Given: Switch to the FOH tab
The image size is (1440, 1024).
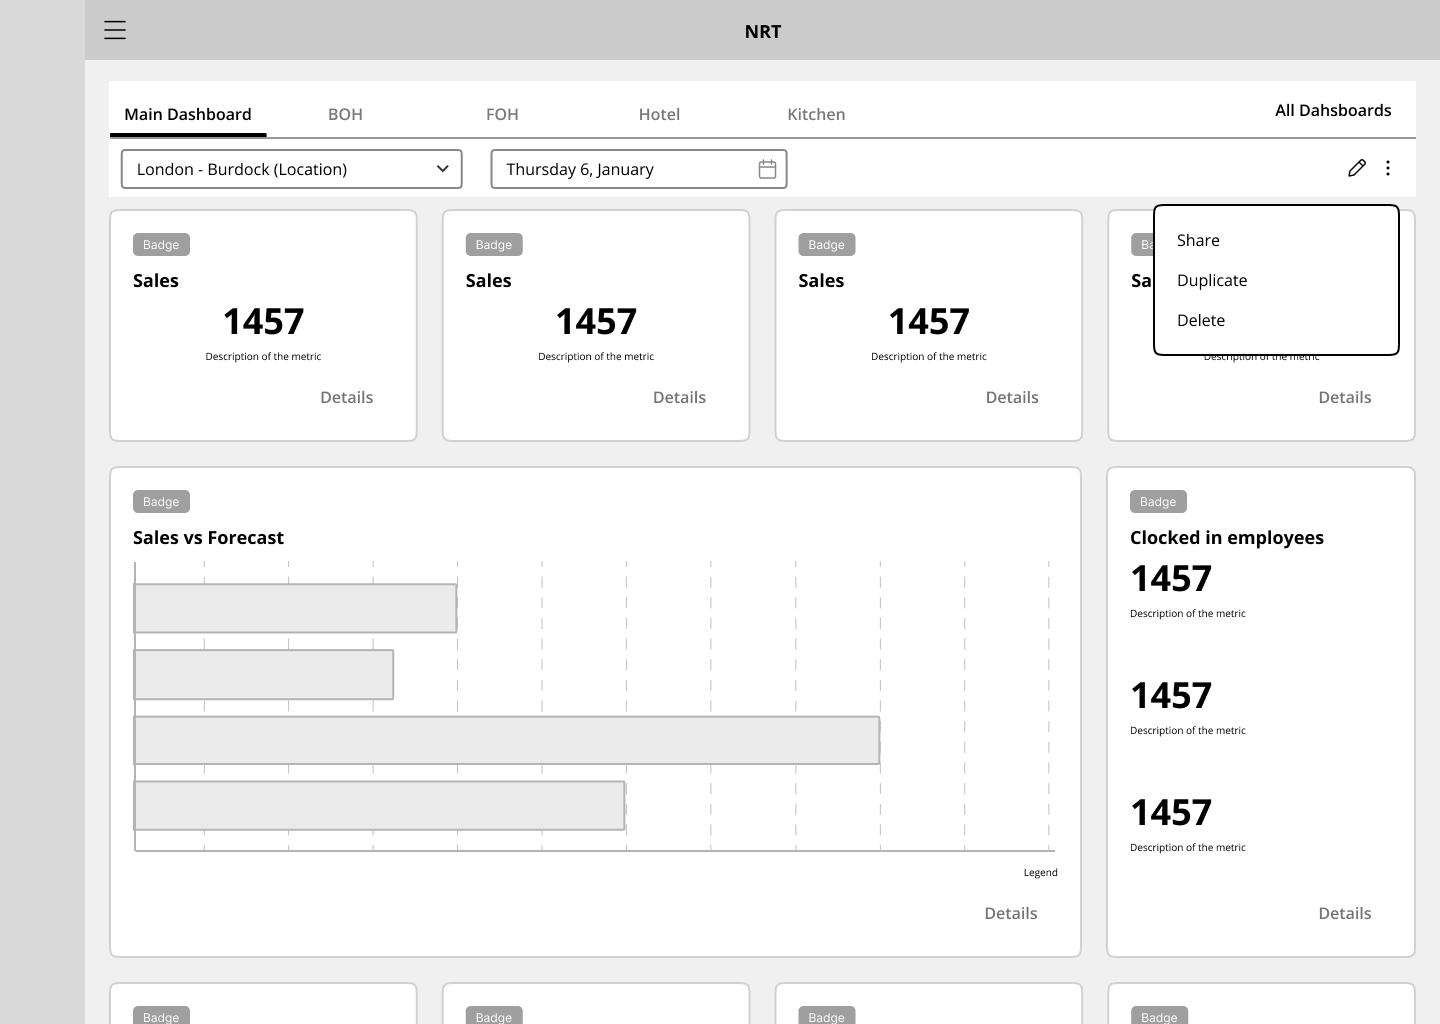Looking at the screenshot, I should (x=502, y=114).
